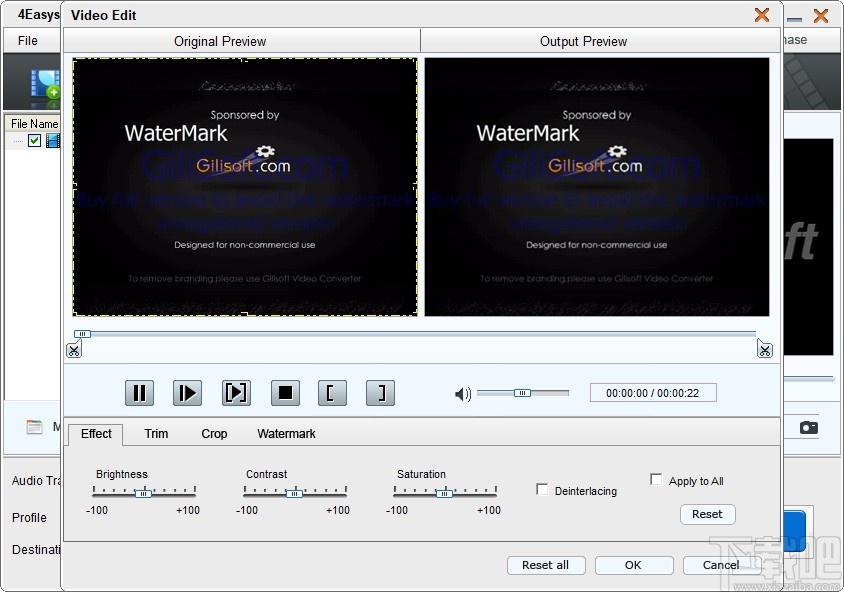Confirm edits with the OK button

coord(633,565)
